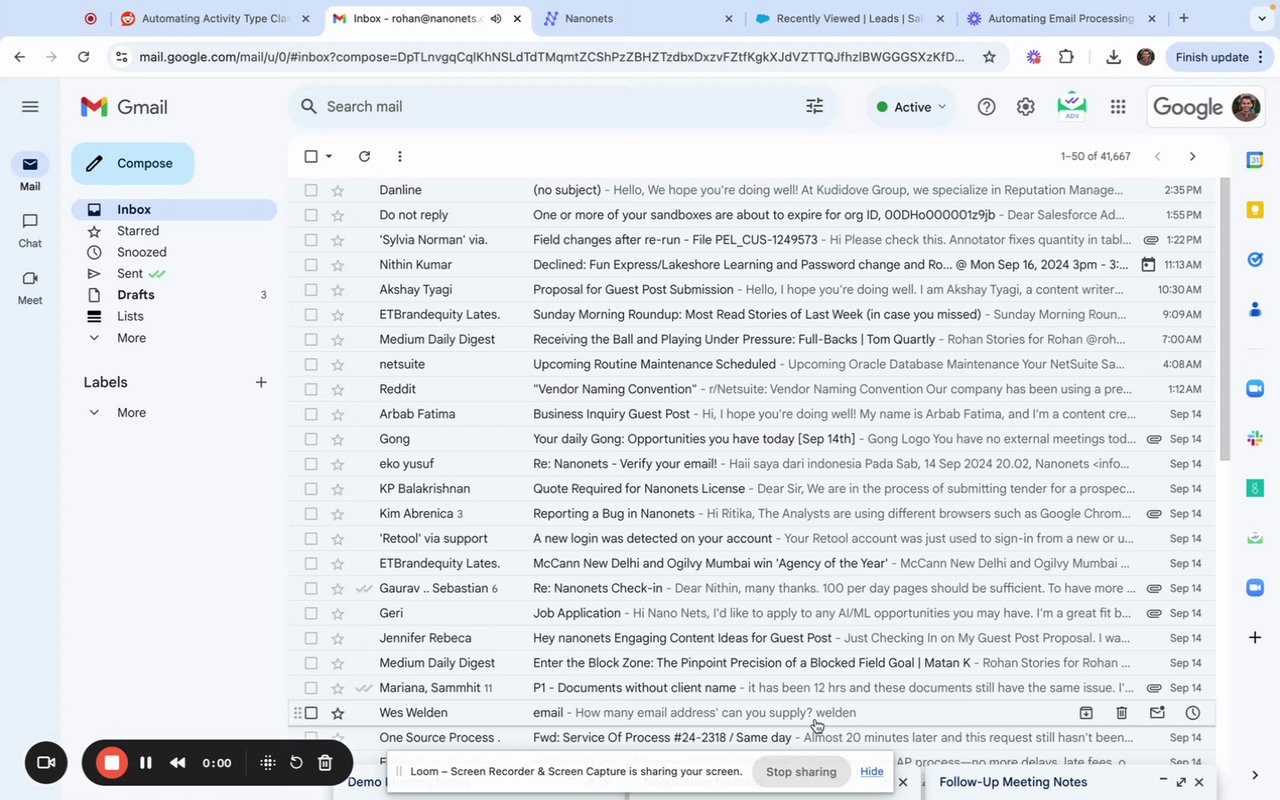Pop out the Follow-Up Meeting Notes window

1181,782
